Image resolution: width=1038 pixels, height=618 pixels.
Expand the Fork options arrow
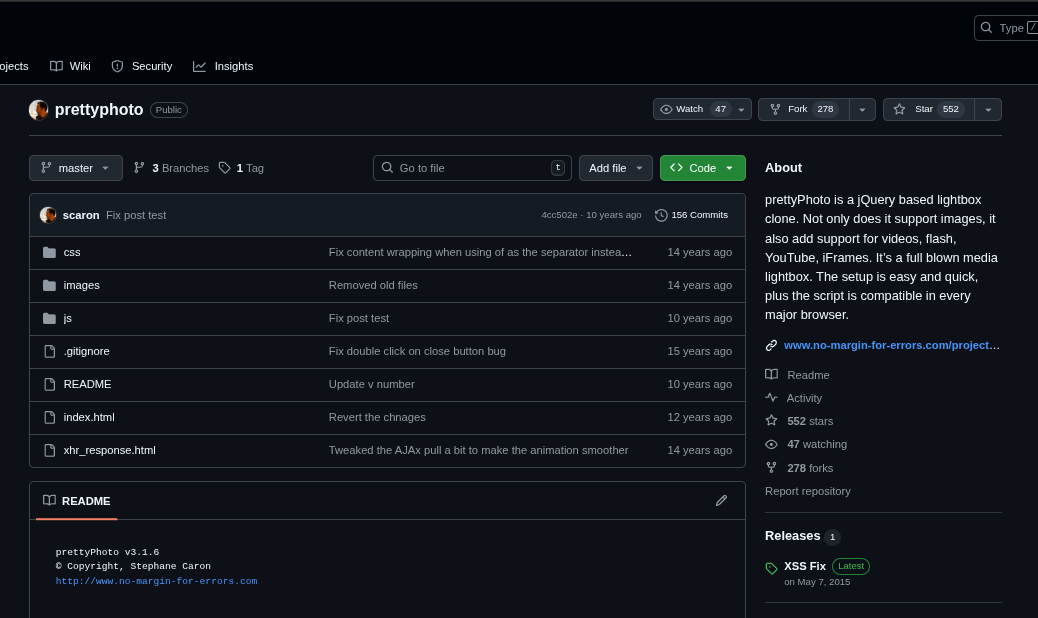pos(862,109)
